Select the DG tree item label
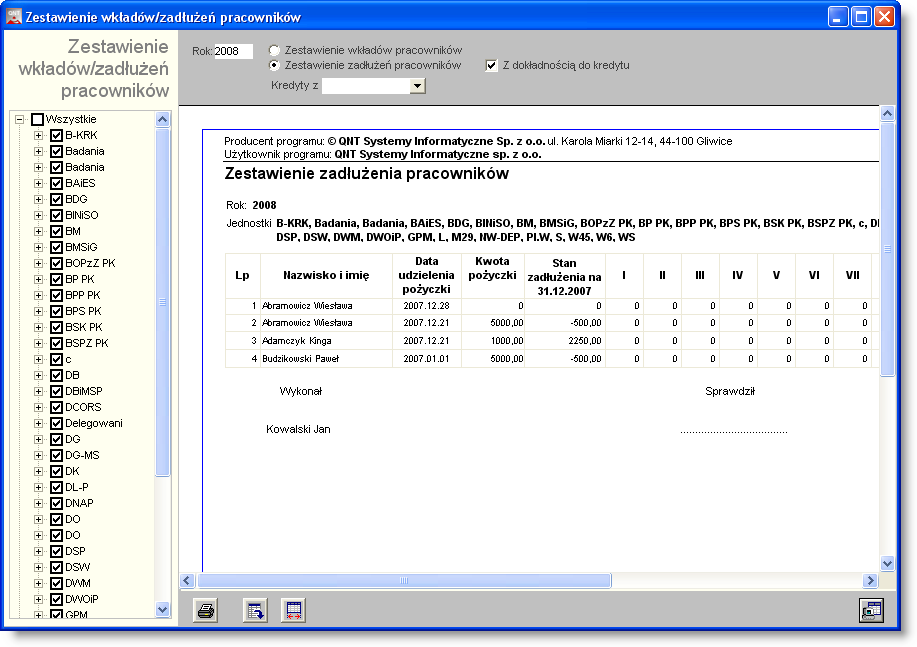This screenshot has width=917, height=647. (x=73, y=439)
